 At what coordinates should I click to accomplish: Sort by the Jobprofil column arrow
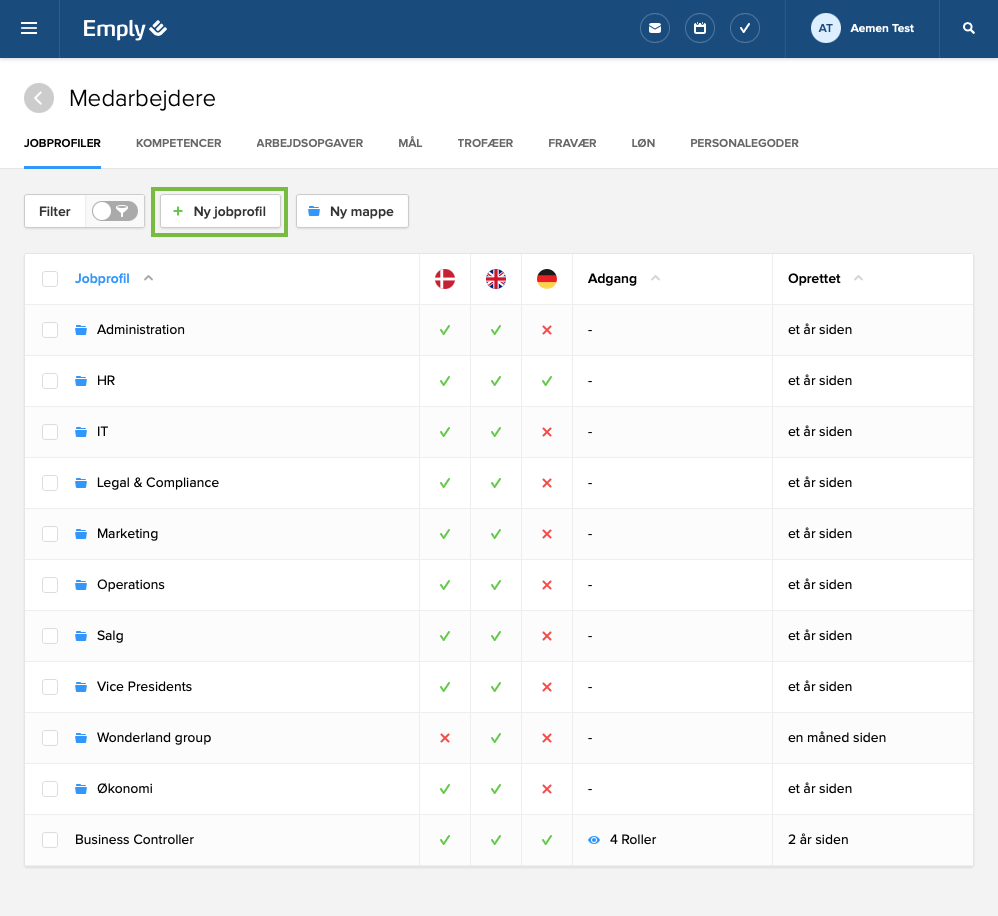[x=149, y=279]
